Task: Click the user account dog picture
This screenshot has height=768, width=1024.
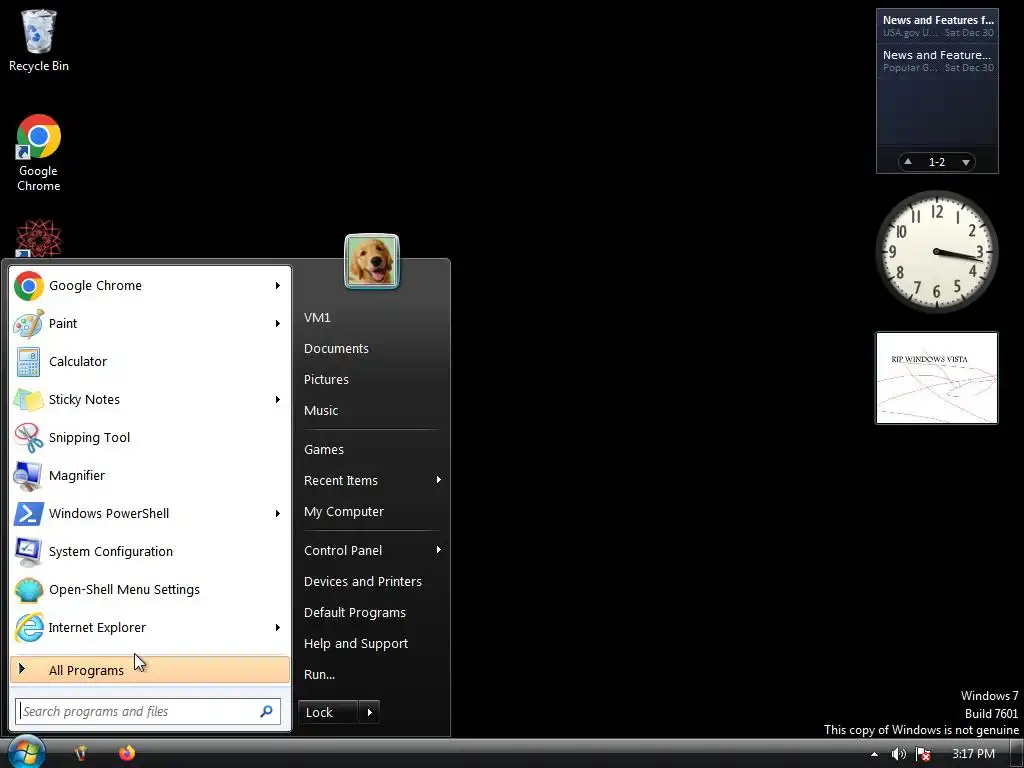Action: point(372,261)
